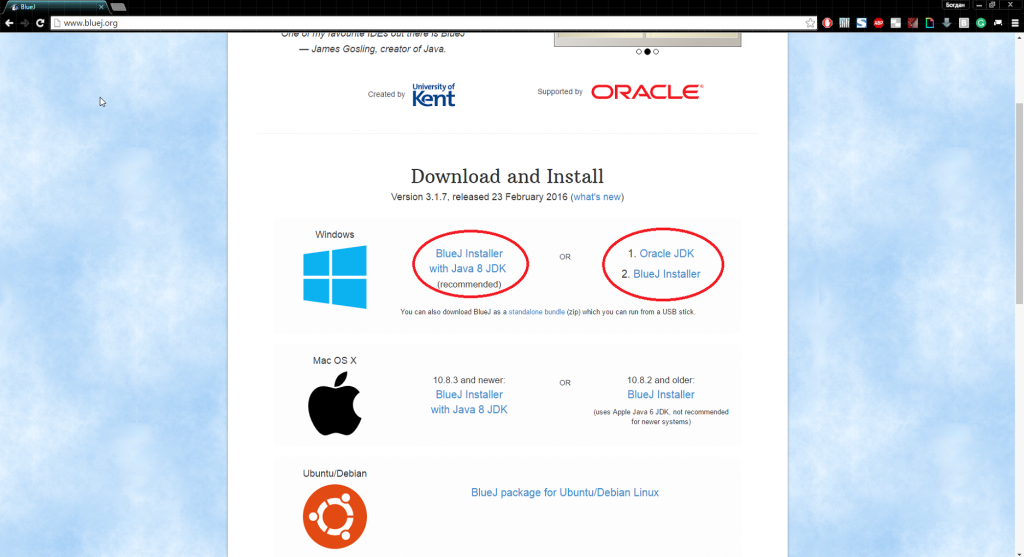Click the 'James Gosling, creator of Java' quote
Image resolution: width=1024 pixels, height=557 pixels.
pos(372,49)
